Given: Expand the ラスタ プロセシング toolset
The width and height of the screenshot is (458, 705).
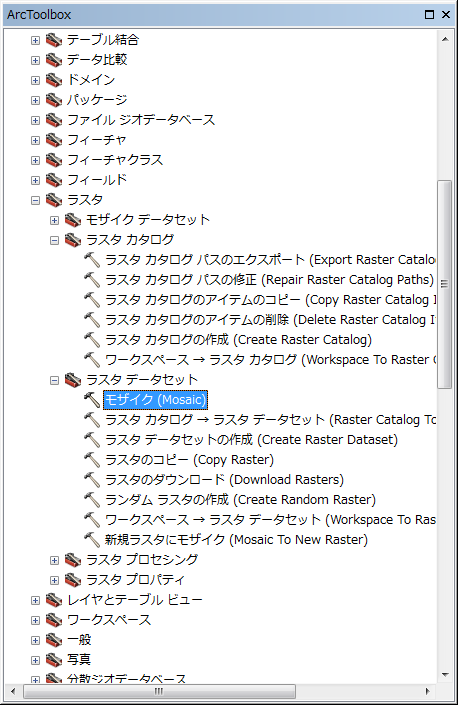Looking at the screenshot, I should (x=54, y=560).
